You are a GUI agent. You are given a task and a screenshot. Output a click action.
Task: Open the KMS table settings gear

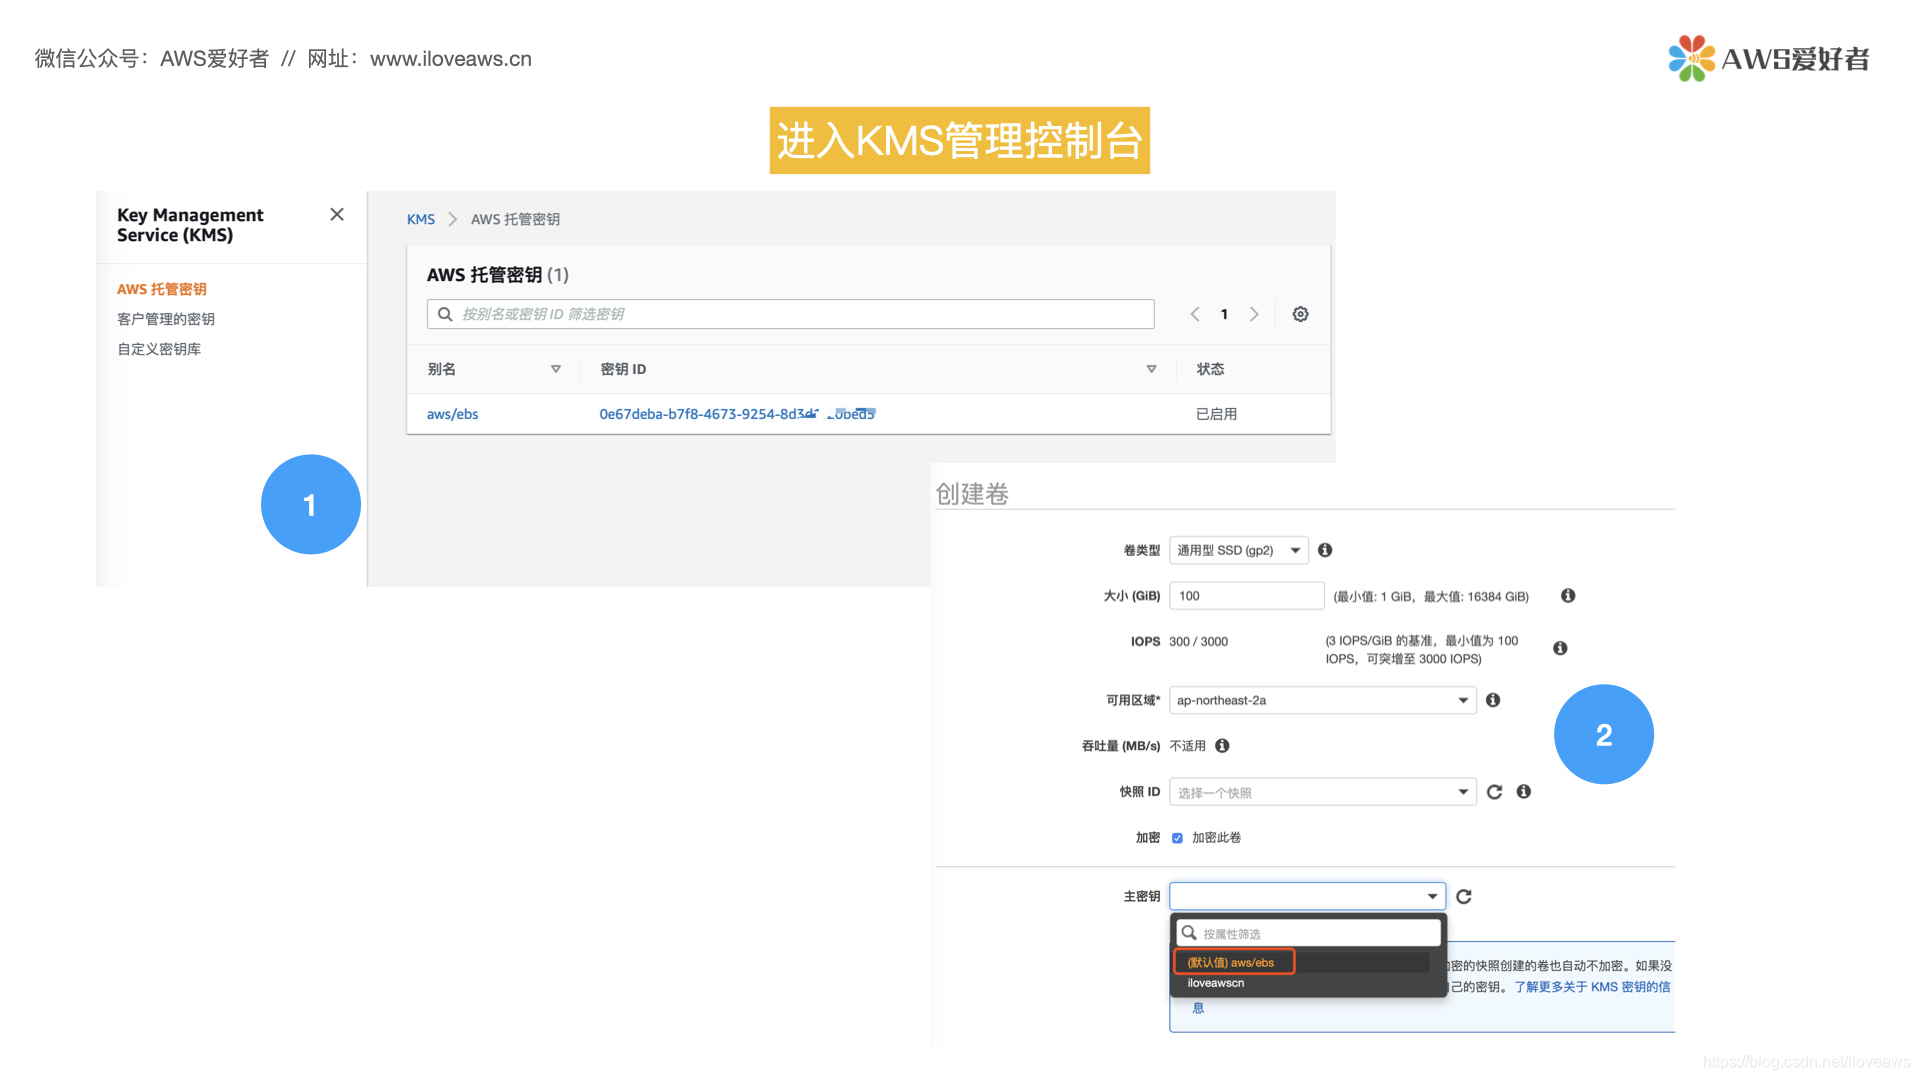[1300, 314]
